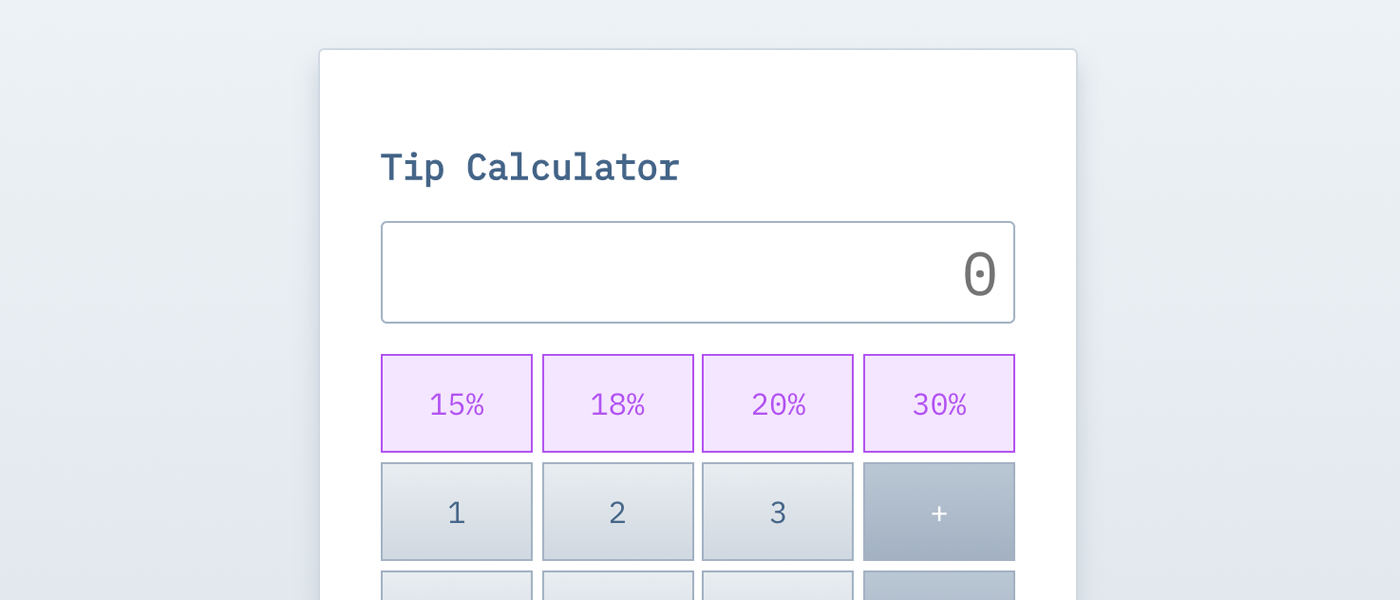Image resolution: width=1400 pixels, height=600 pixels.
Task: Focus the calculator display field
Action: click(x=698, y=272)
